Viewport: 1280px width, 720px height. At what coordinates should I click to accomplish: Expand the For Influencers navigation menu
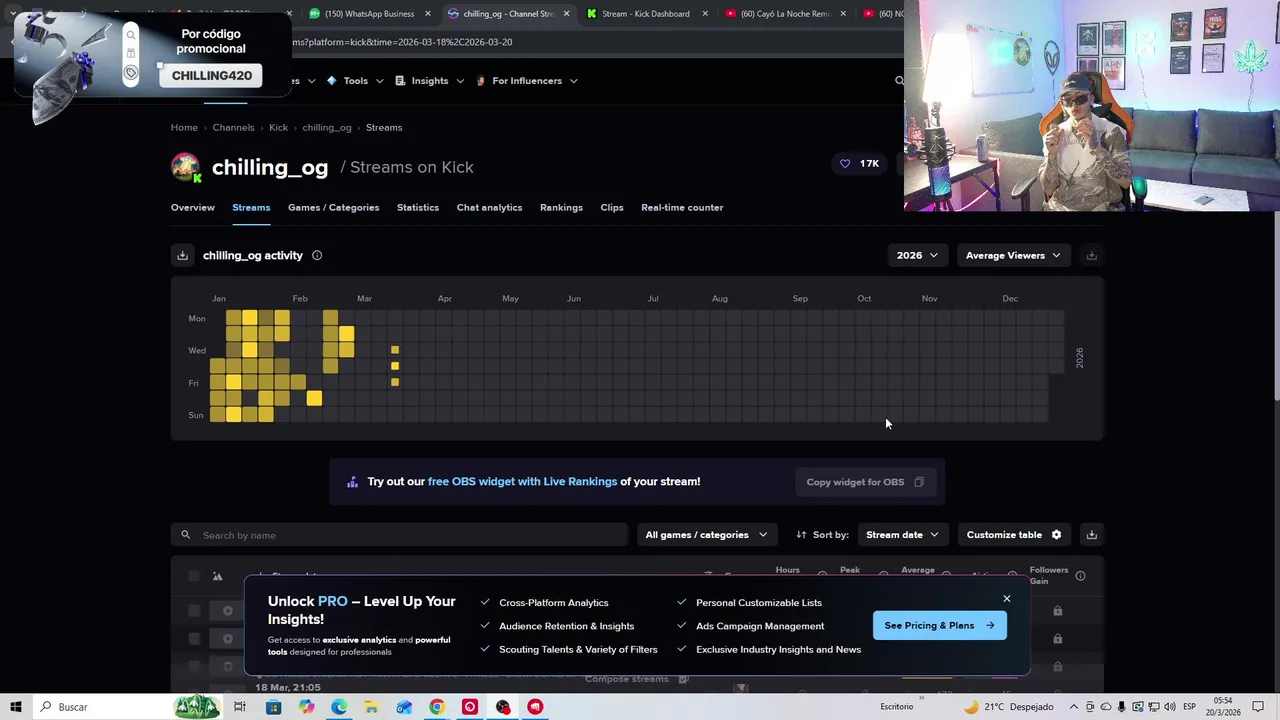tap(527, 81)
